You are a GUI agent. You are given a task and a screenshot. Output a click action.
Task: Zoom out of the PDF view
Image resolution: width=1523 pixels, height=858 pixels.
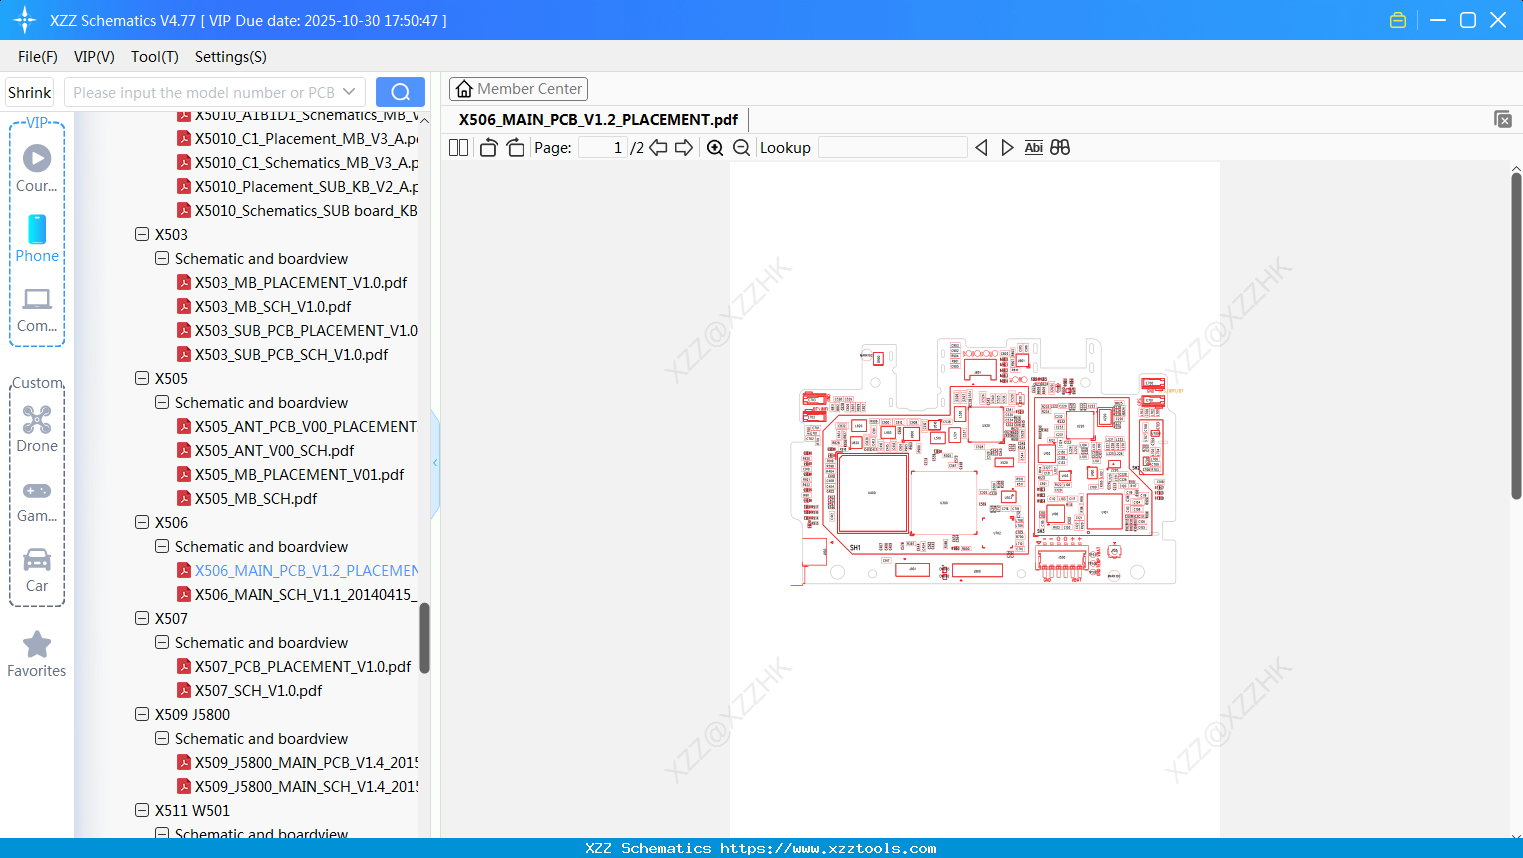pyautogui.click(x=740, y=147)
